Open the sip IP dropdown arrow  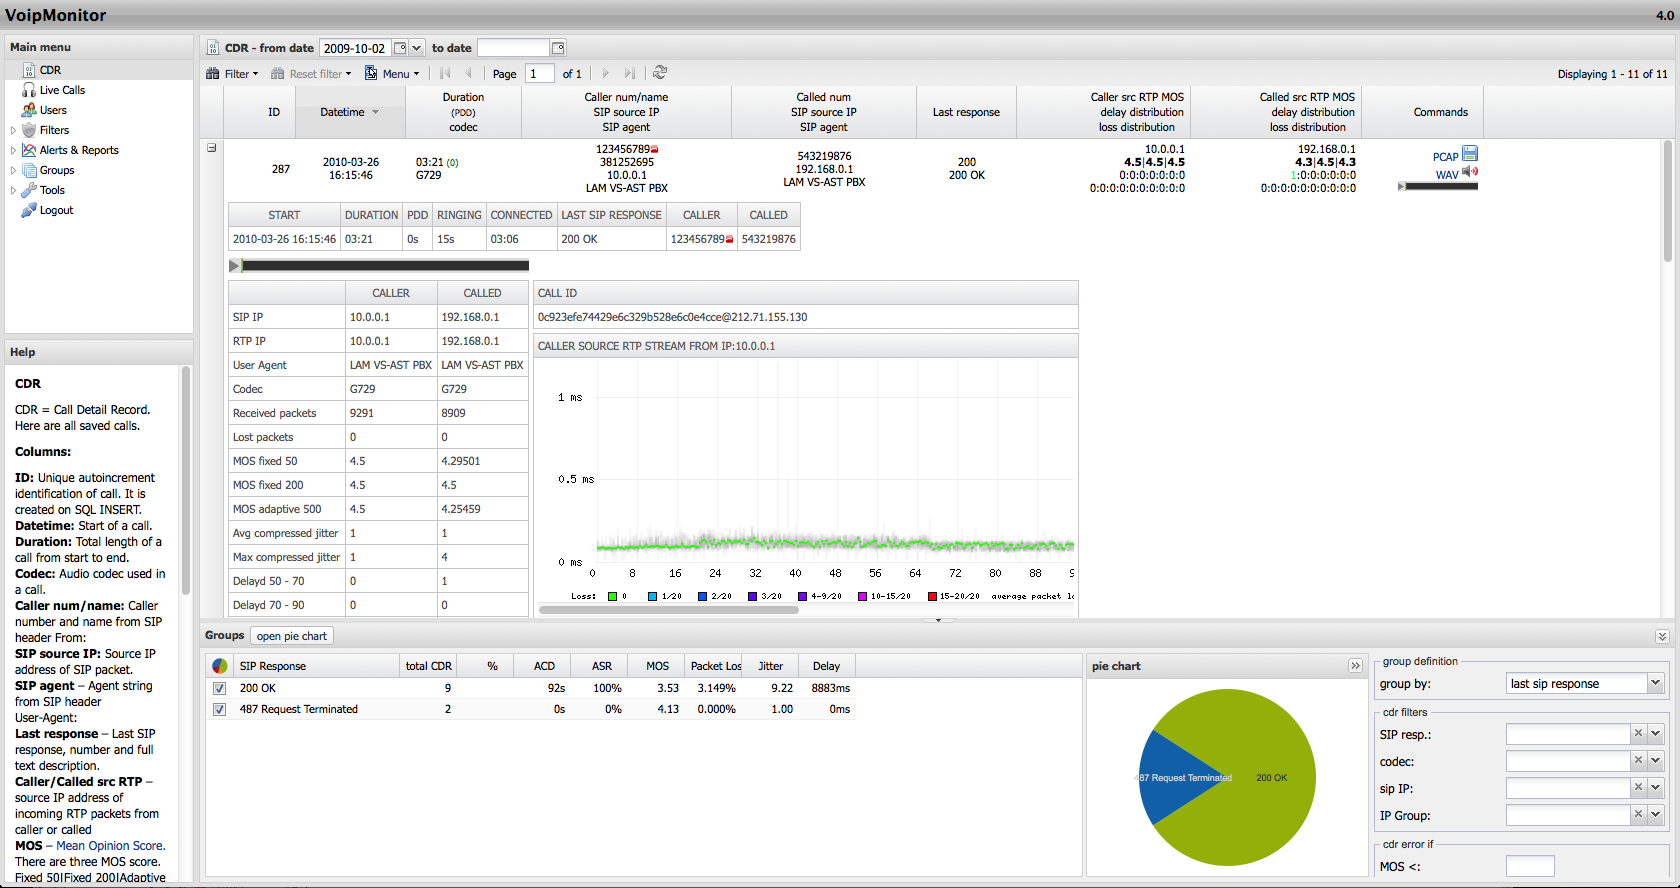1655,788
